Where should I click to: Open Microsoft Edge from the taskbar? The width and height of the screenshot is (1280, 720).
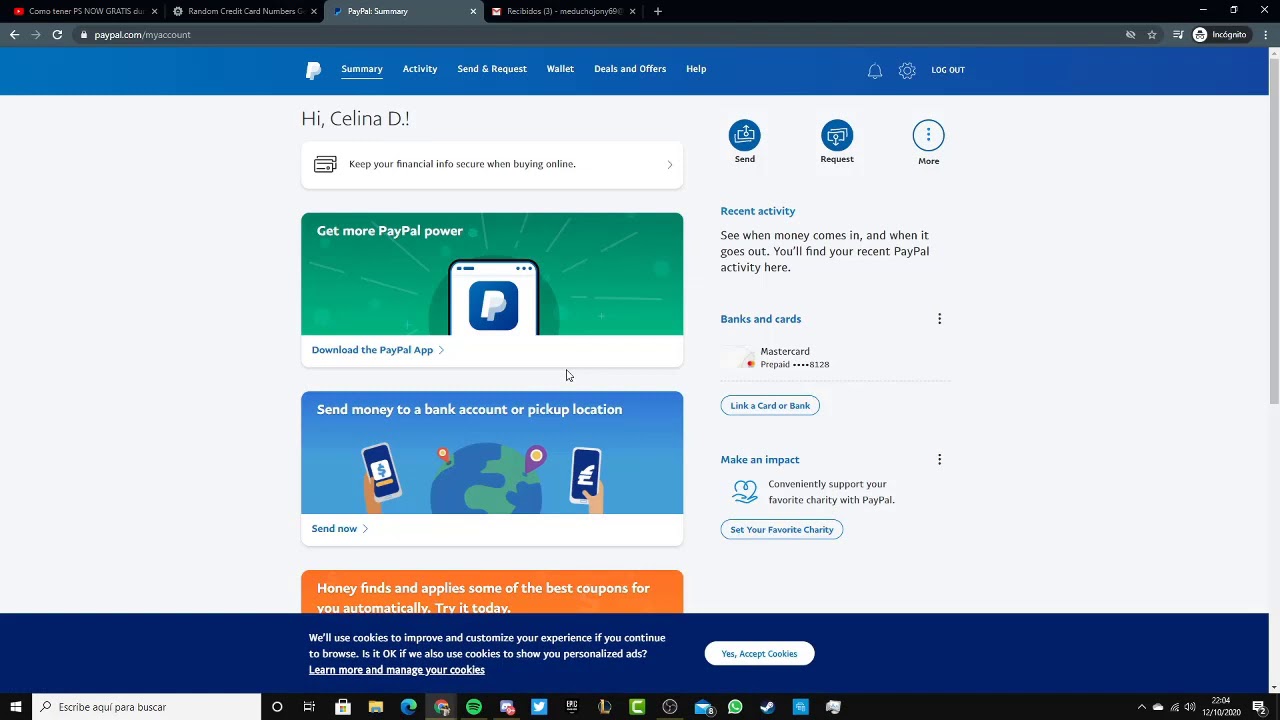coord(408,707)
